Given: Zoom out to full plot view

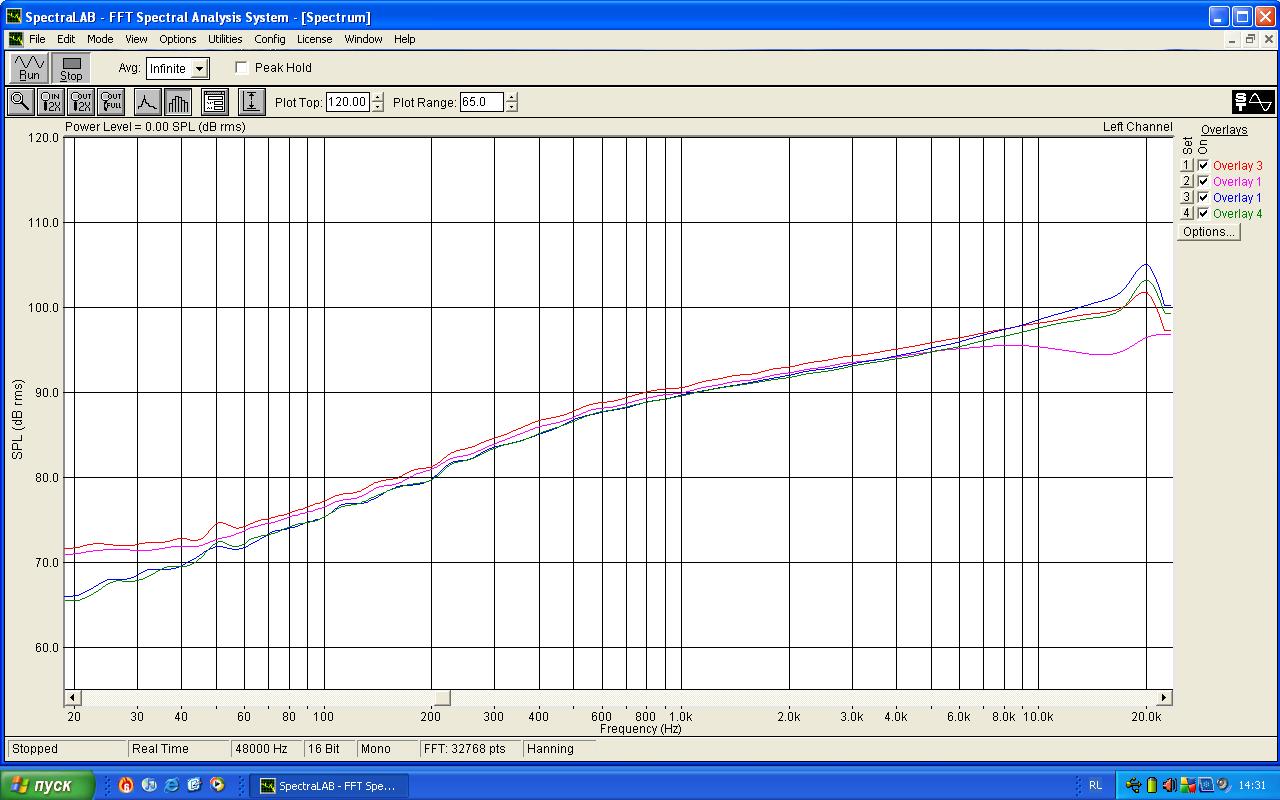Looking at the screenshot, I should click(111, 102).
